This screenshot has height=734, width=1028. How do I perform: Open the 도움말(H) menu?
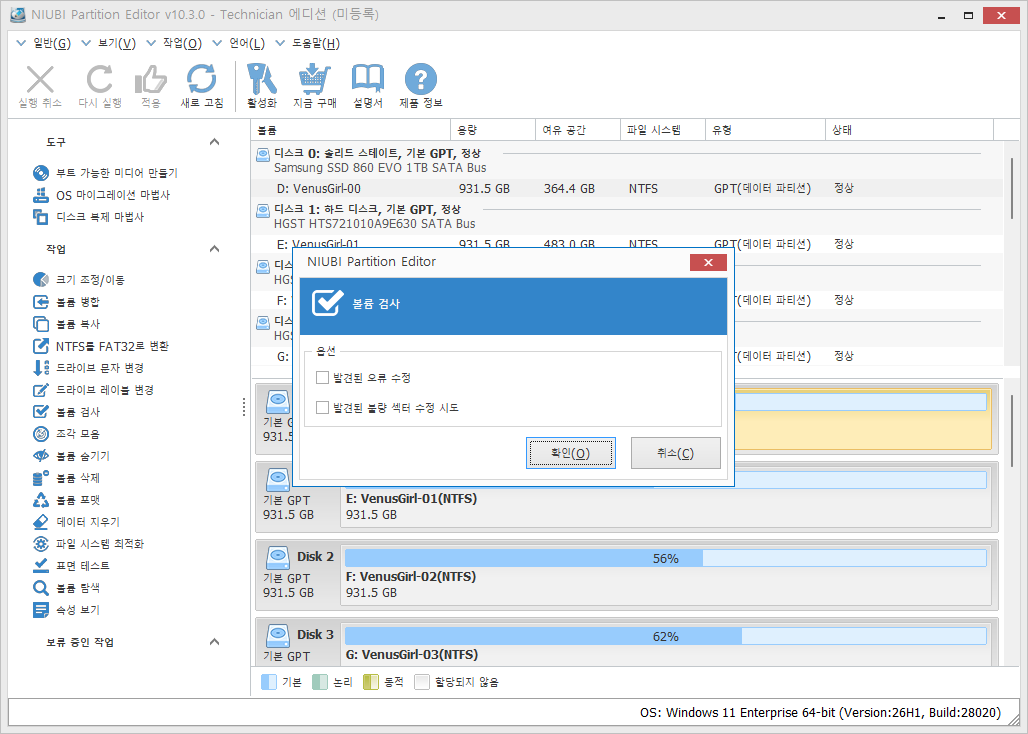click(x=307, y=43)
